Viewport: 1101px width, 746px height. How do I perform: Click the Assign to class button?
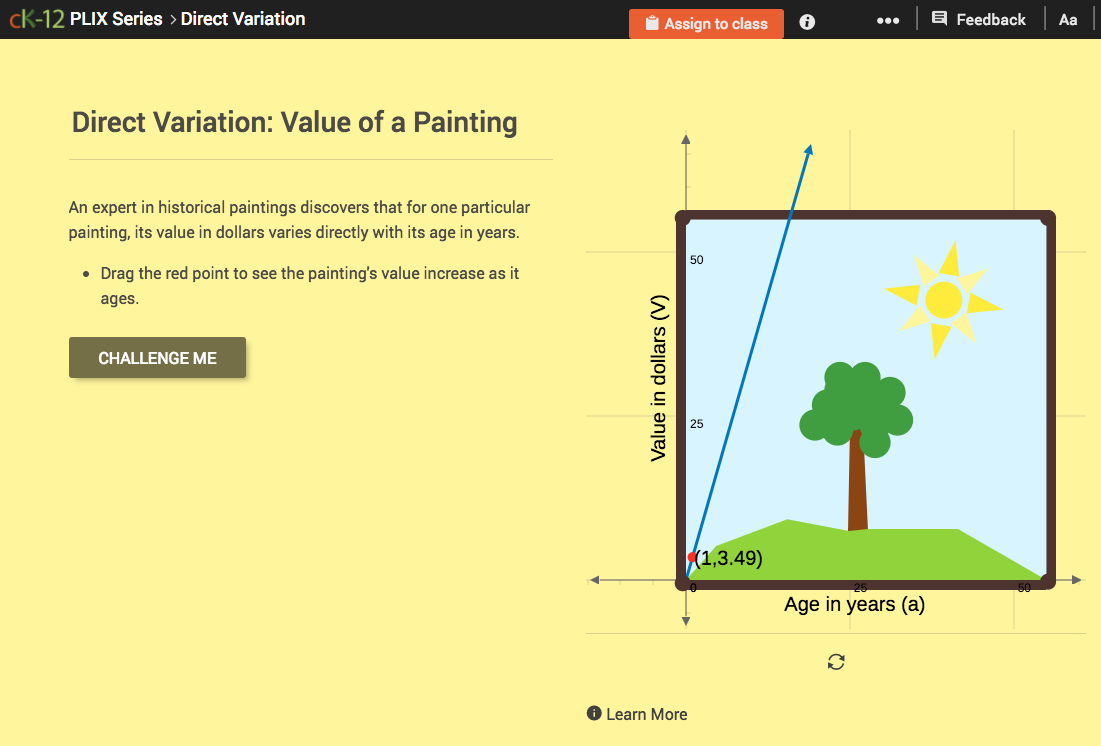[x=707, y=23]
